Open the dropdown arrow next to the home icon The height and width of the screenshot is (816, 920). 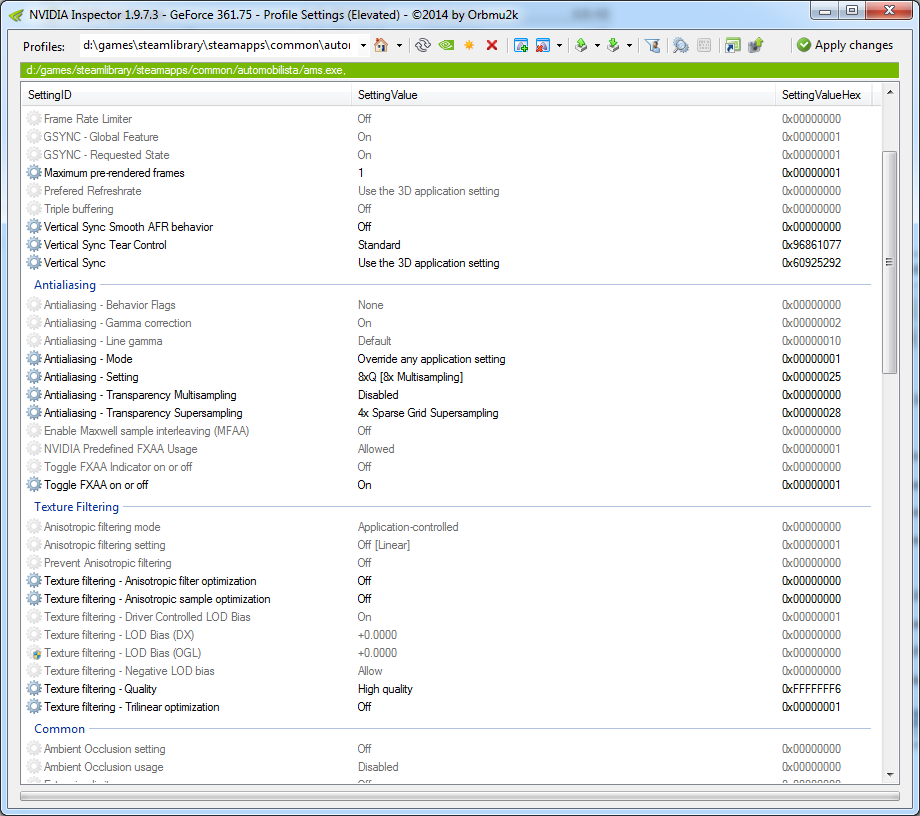399,45
